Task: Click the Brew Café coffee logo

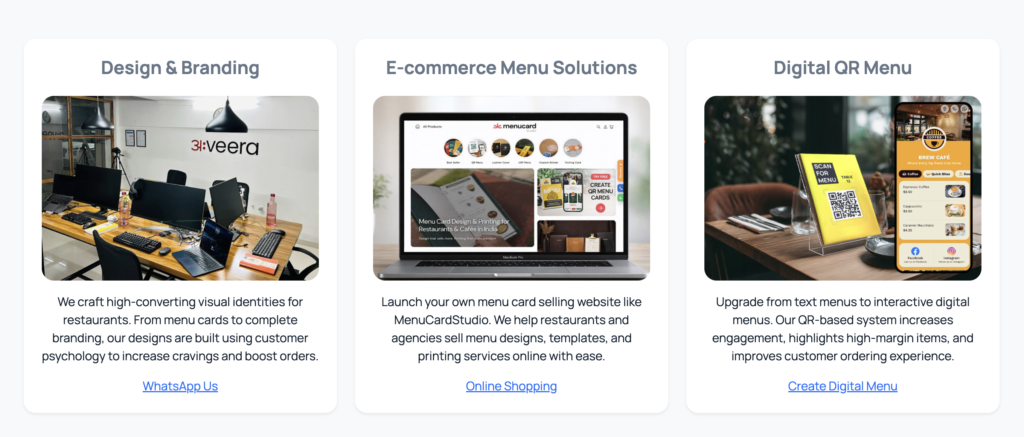Action: (934, 139)
